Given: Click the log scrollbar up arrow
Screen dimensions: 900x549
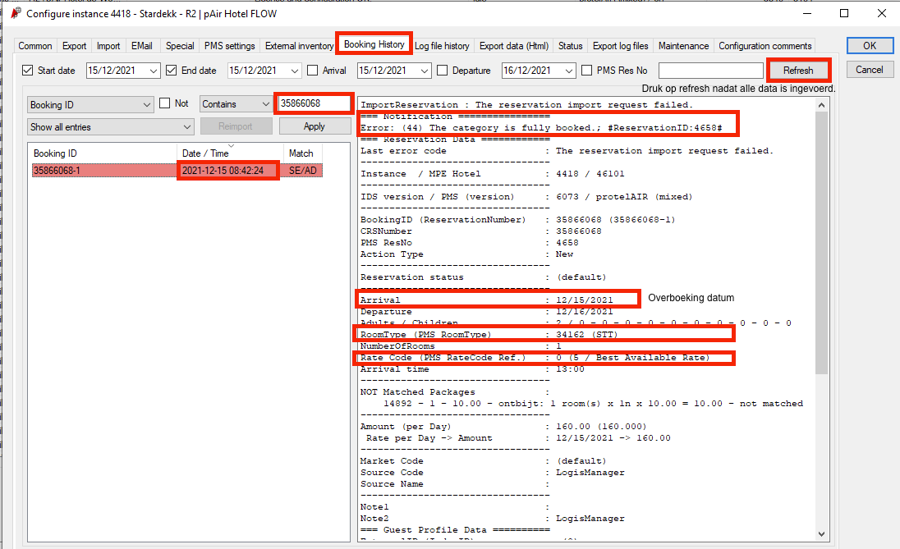Looking at the screenshot, I should click(x=821, y=105).
